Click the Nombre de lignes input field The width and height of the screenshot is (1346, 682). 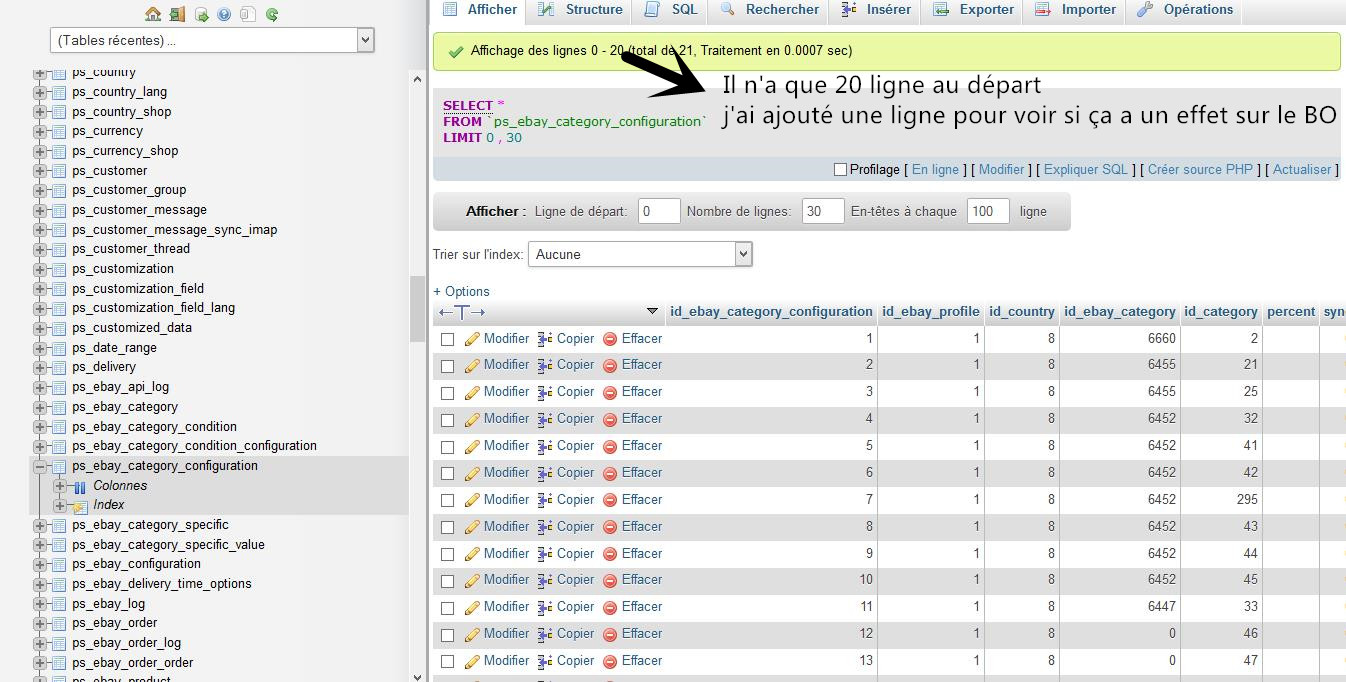pos(823,211)
